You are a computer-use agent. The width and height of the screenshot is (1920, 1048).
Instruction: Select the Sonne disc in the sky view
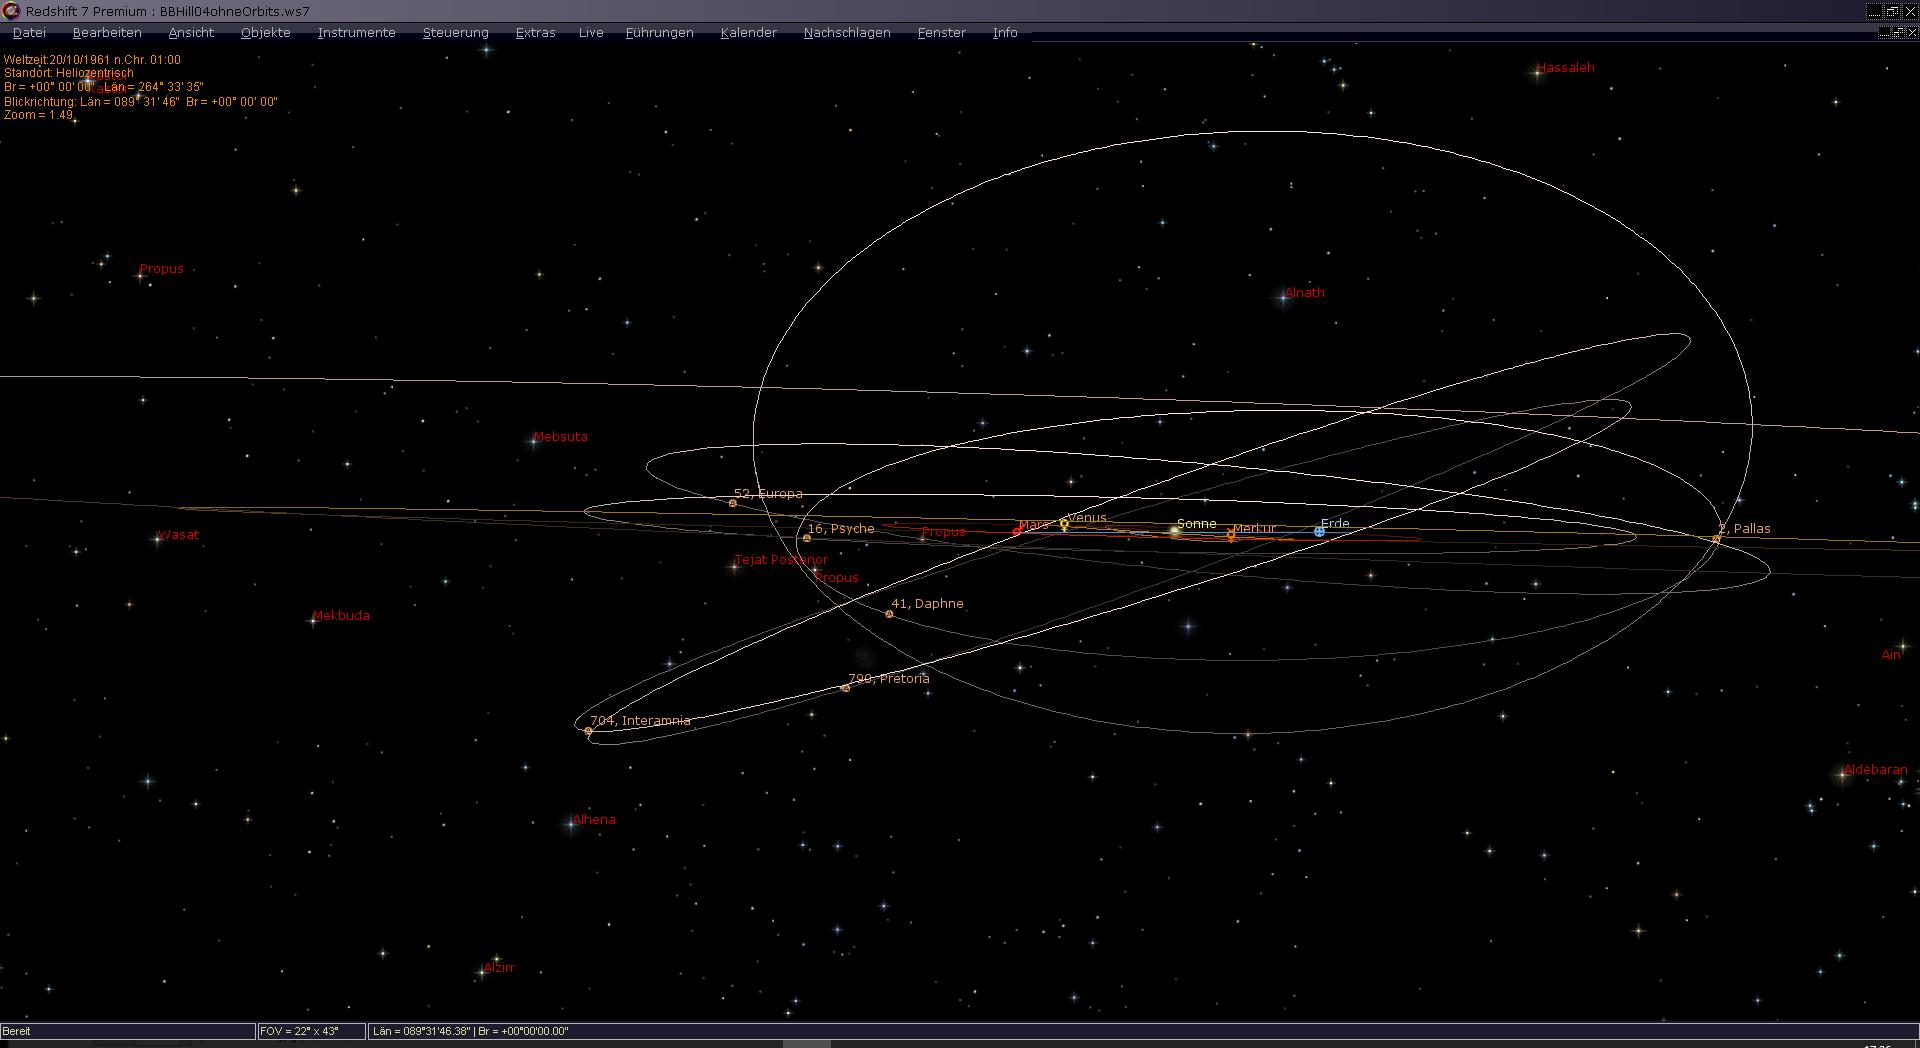(1175, 532)
